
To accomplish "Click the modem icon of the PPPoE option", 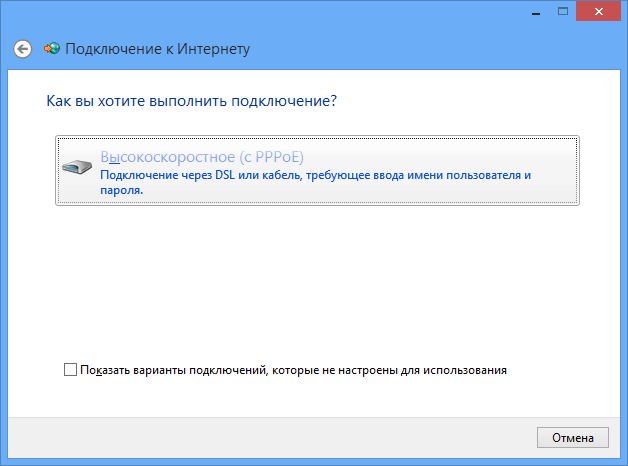I will pyautogui.click(x=77, y=167).
